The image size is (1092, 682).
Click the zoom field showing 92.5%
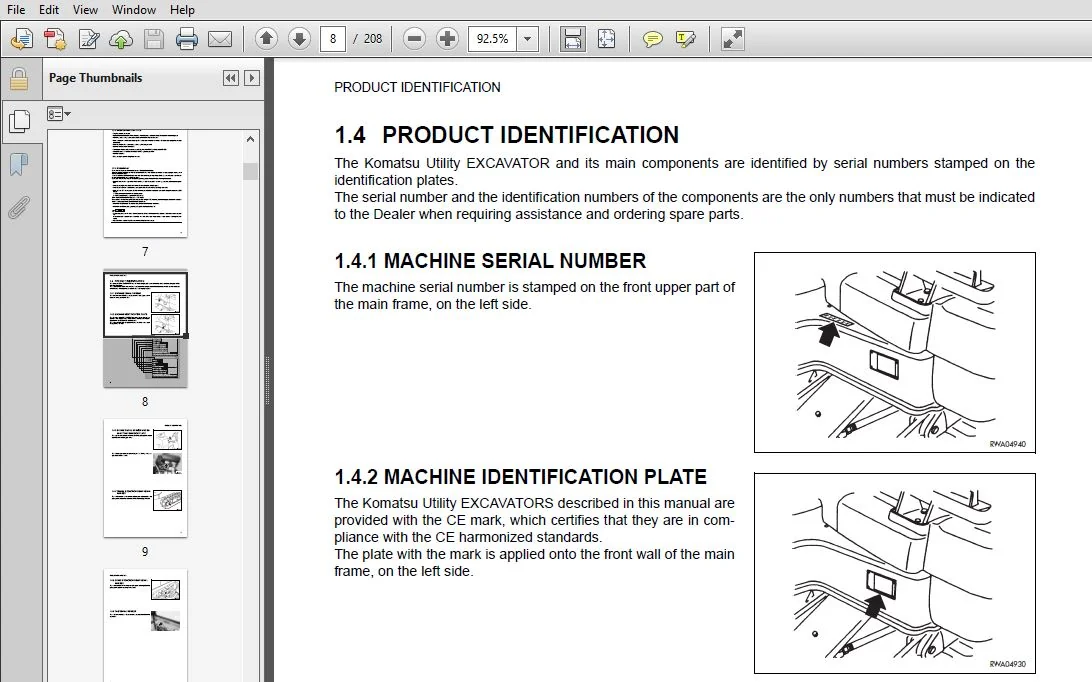(x=492, y=39)
